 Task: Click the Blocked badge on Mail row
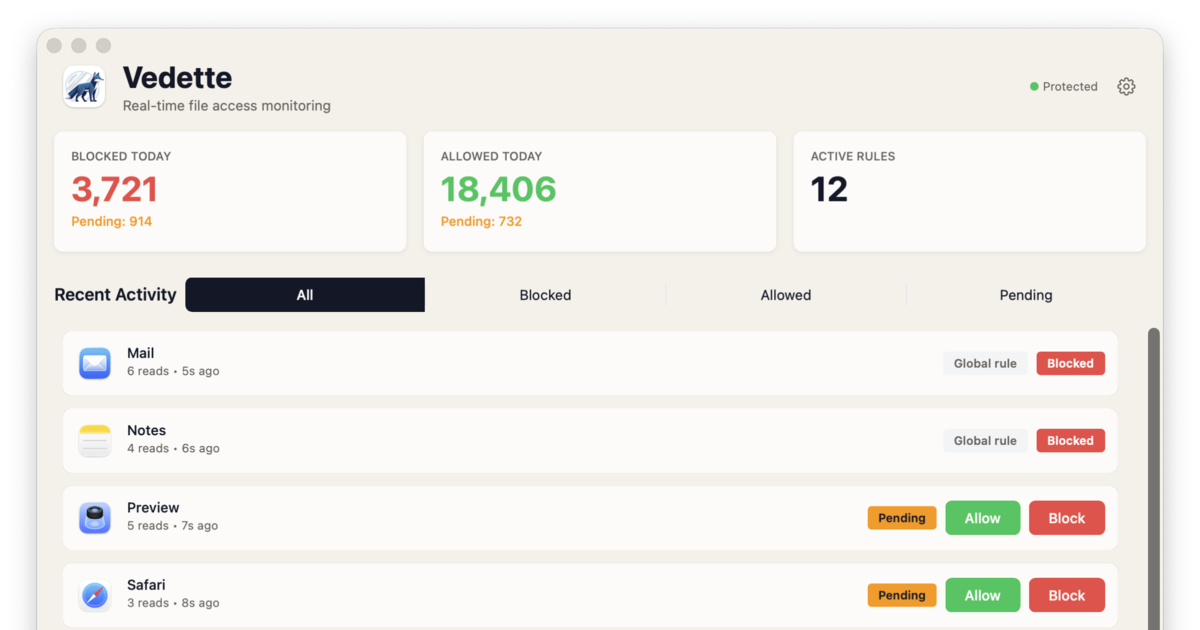coord(1070,363)
